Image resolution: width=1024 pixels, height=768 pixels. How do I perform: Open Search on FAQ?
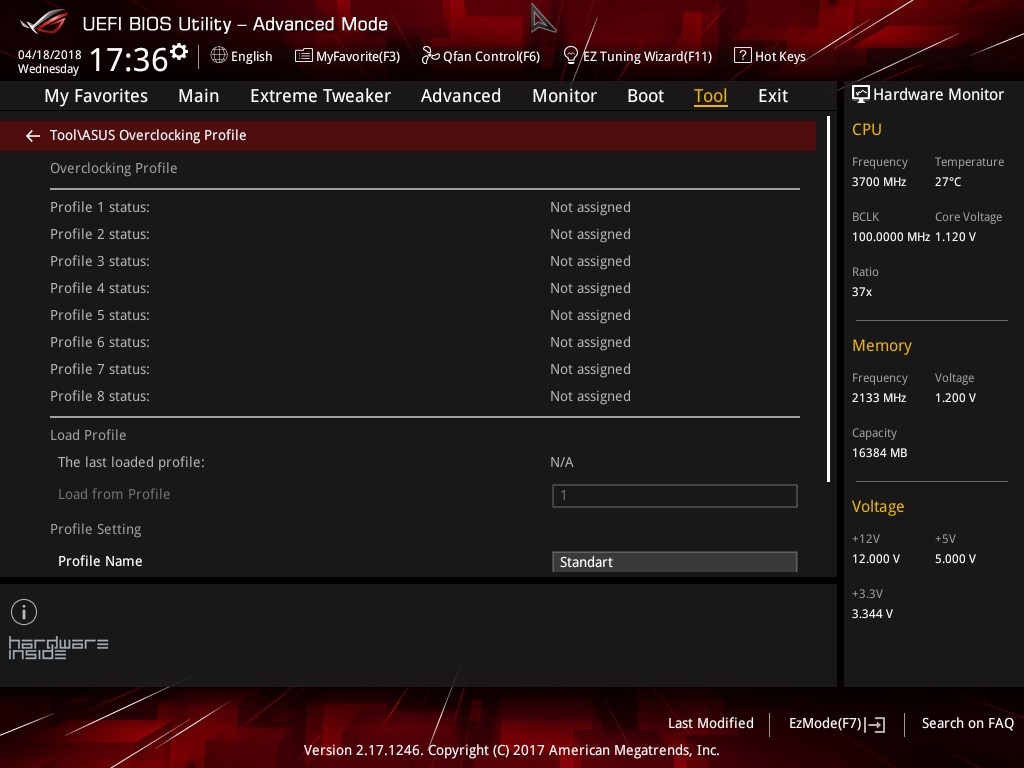pos(967,723)
